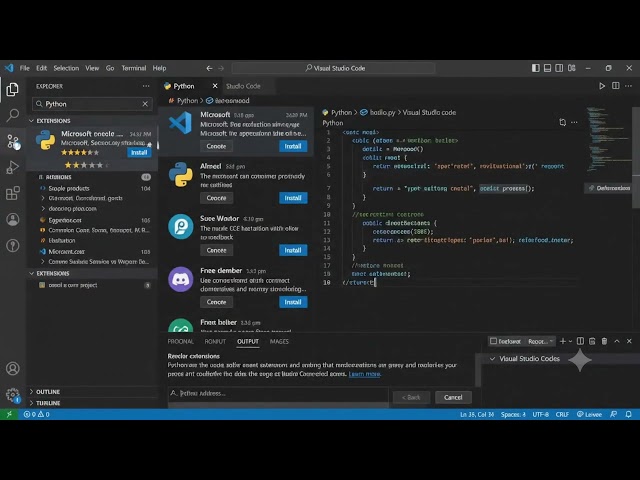
Task: Close the bottom panel with its X icon
Action: (629, 341)
